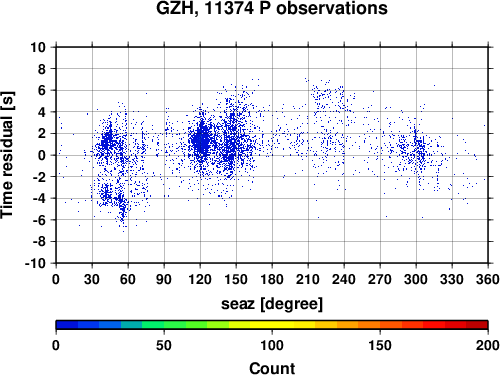Click the dark red colorbar segment near 200
This screenshot has width=500, height=375.
477,325
